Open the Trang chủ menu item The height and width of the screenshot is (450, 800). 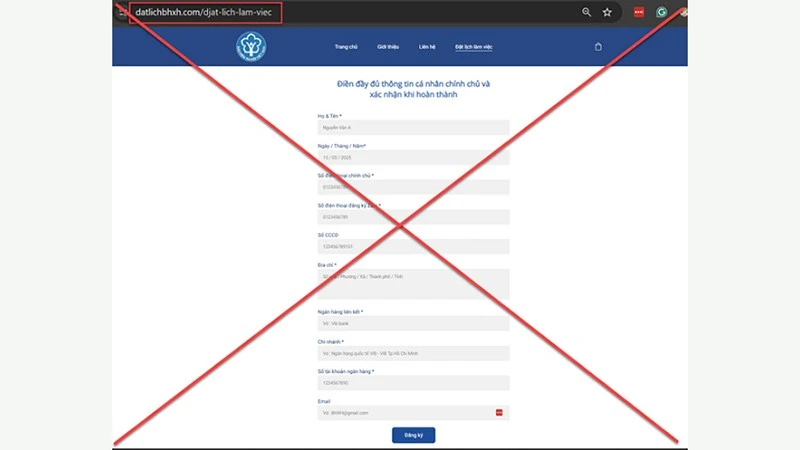coord(346,47)
